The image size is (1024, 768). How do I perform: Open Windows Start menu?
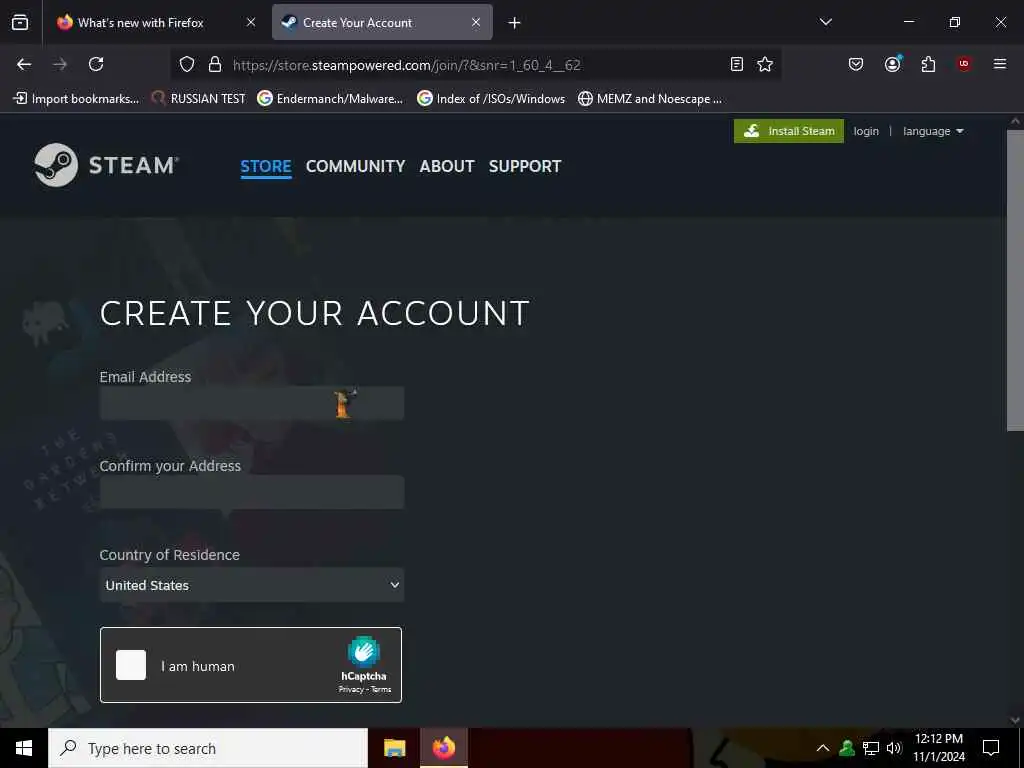(24, 748)
